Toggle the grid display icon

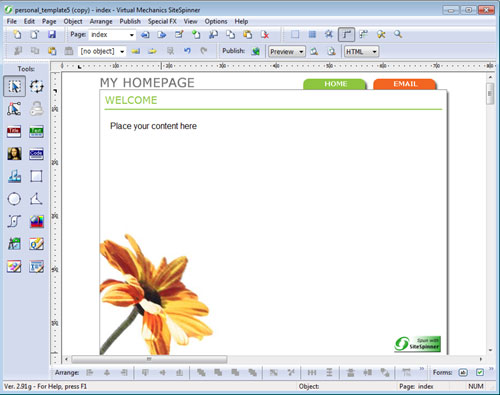[312, 34]
